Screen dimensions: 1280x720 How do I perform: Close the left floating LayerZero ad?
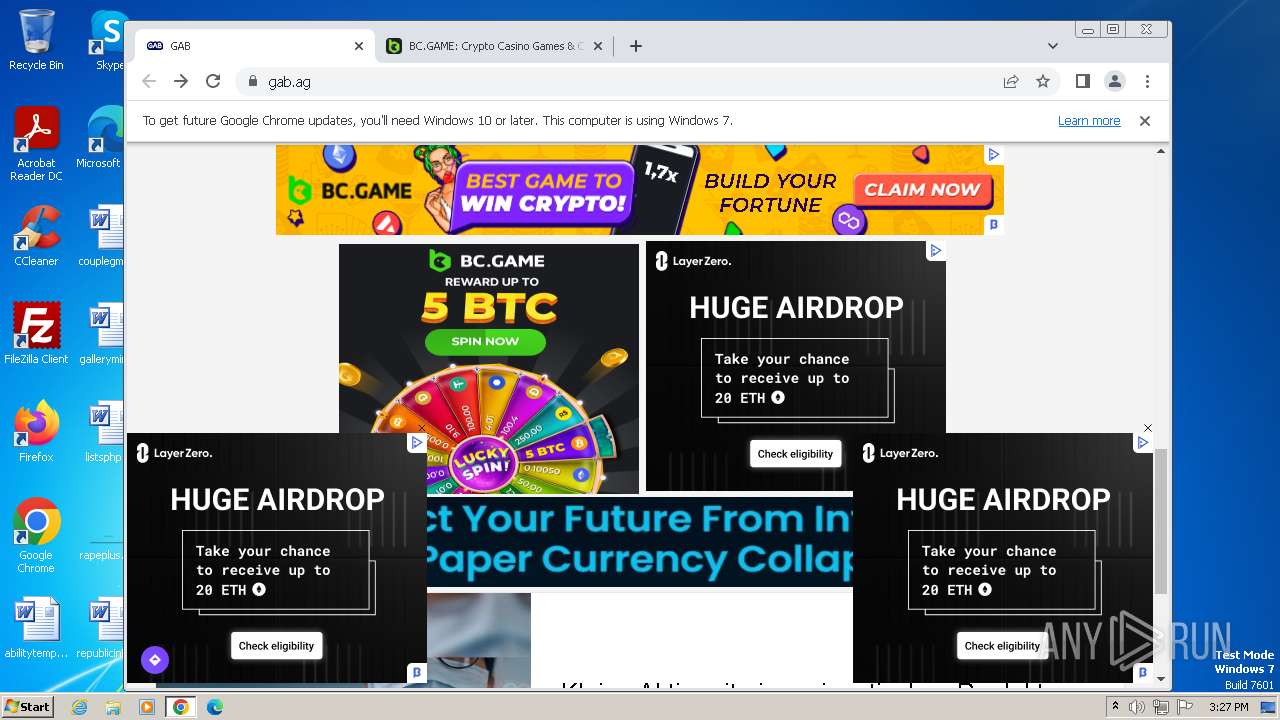tap(422, 428)
